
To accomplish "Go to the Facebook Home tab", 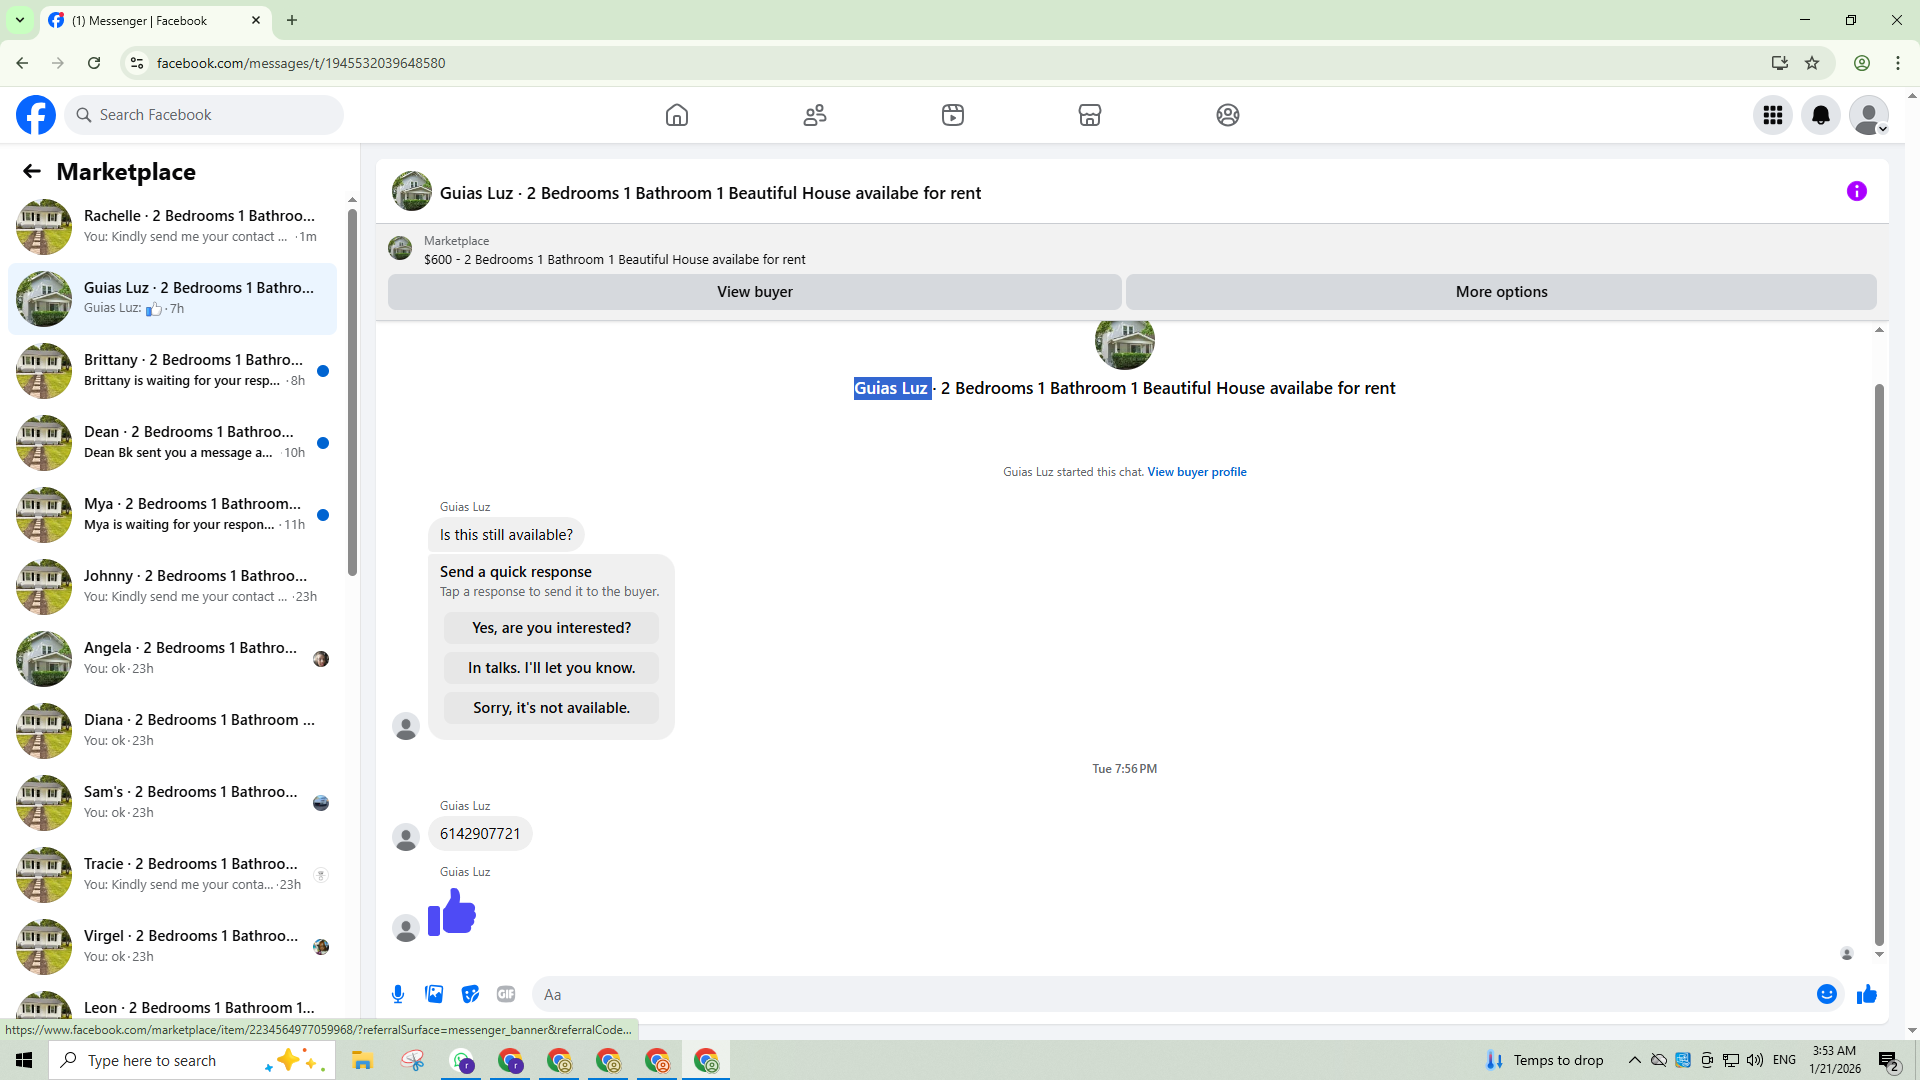I will click(677, 115).
